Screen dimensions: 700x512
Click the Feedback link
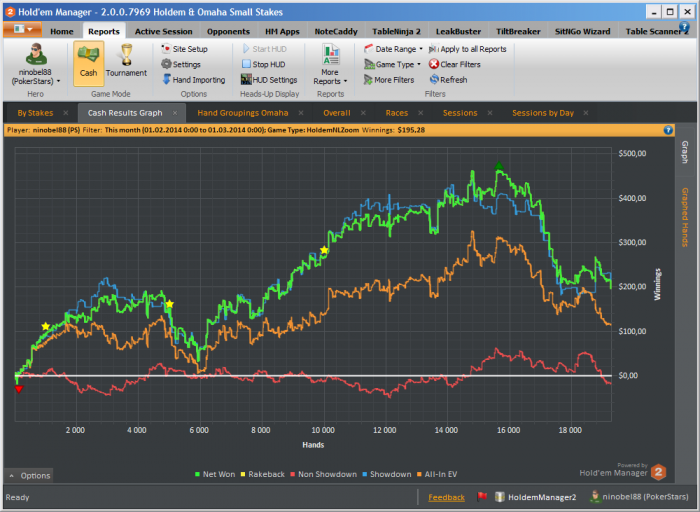pyautogui.click(x=446, y=497)
